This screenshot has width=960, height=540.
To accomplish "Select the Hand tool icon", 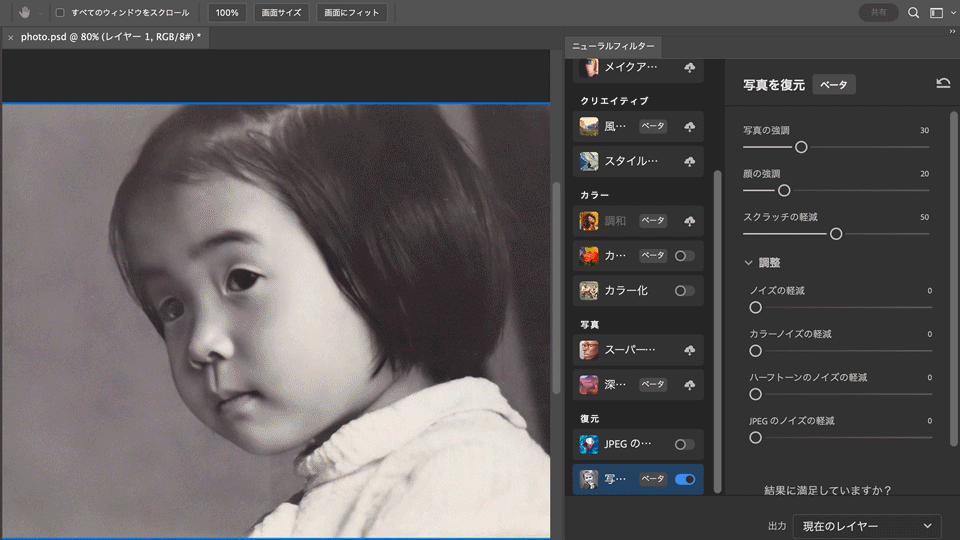I will pyautogui.click(x=24, y=12).
